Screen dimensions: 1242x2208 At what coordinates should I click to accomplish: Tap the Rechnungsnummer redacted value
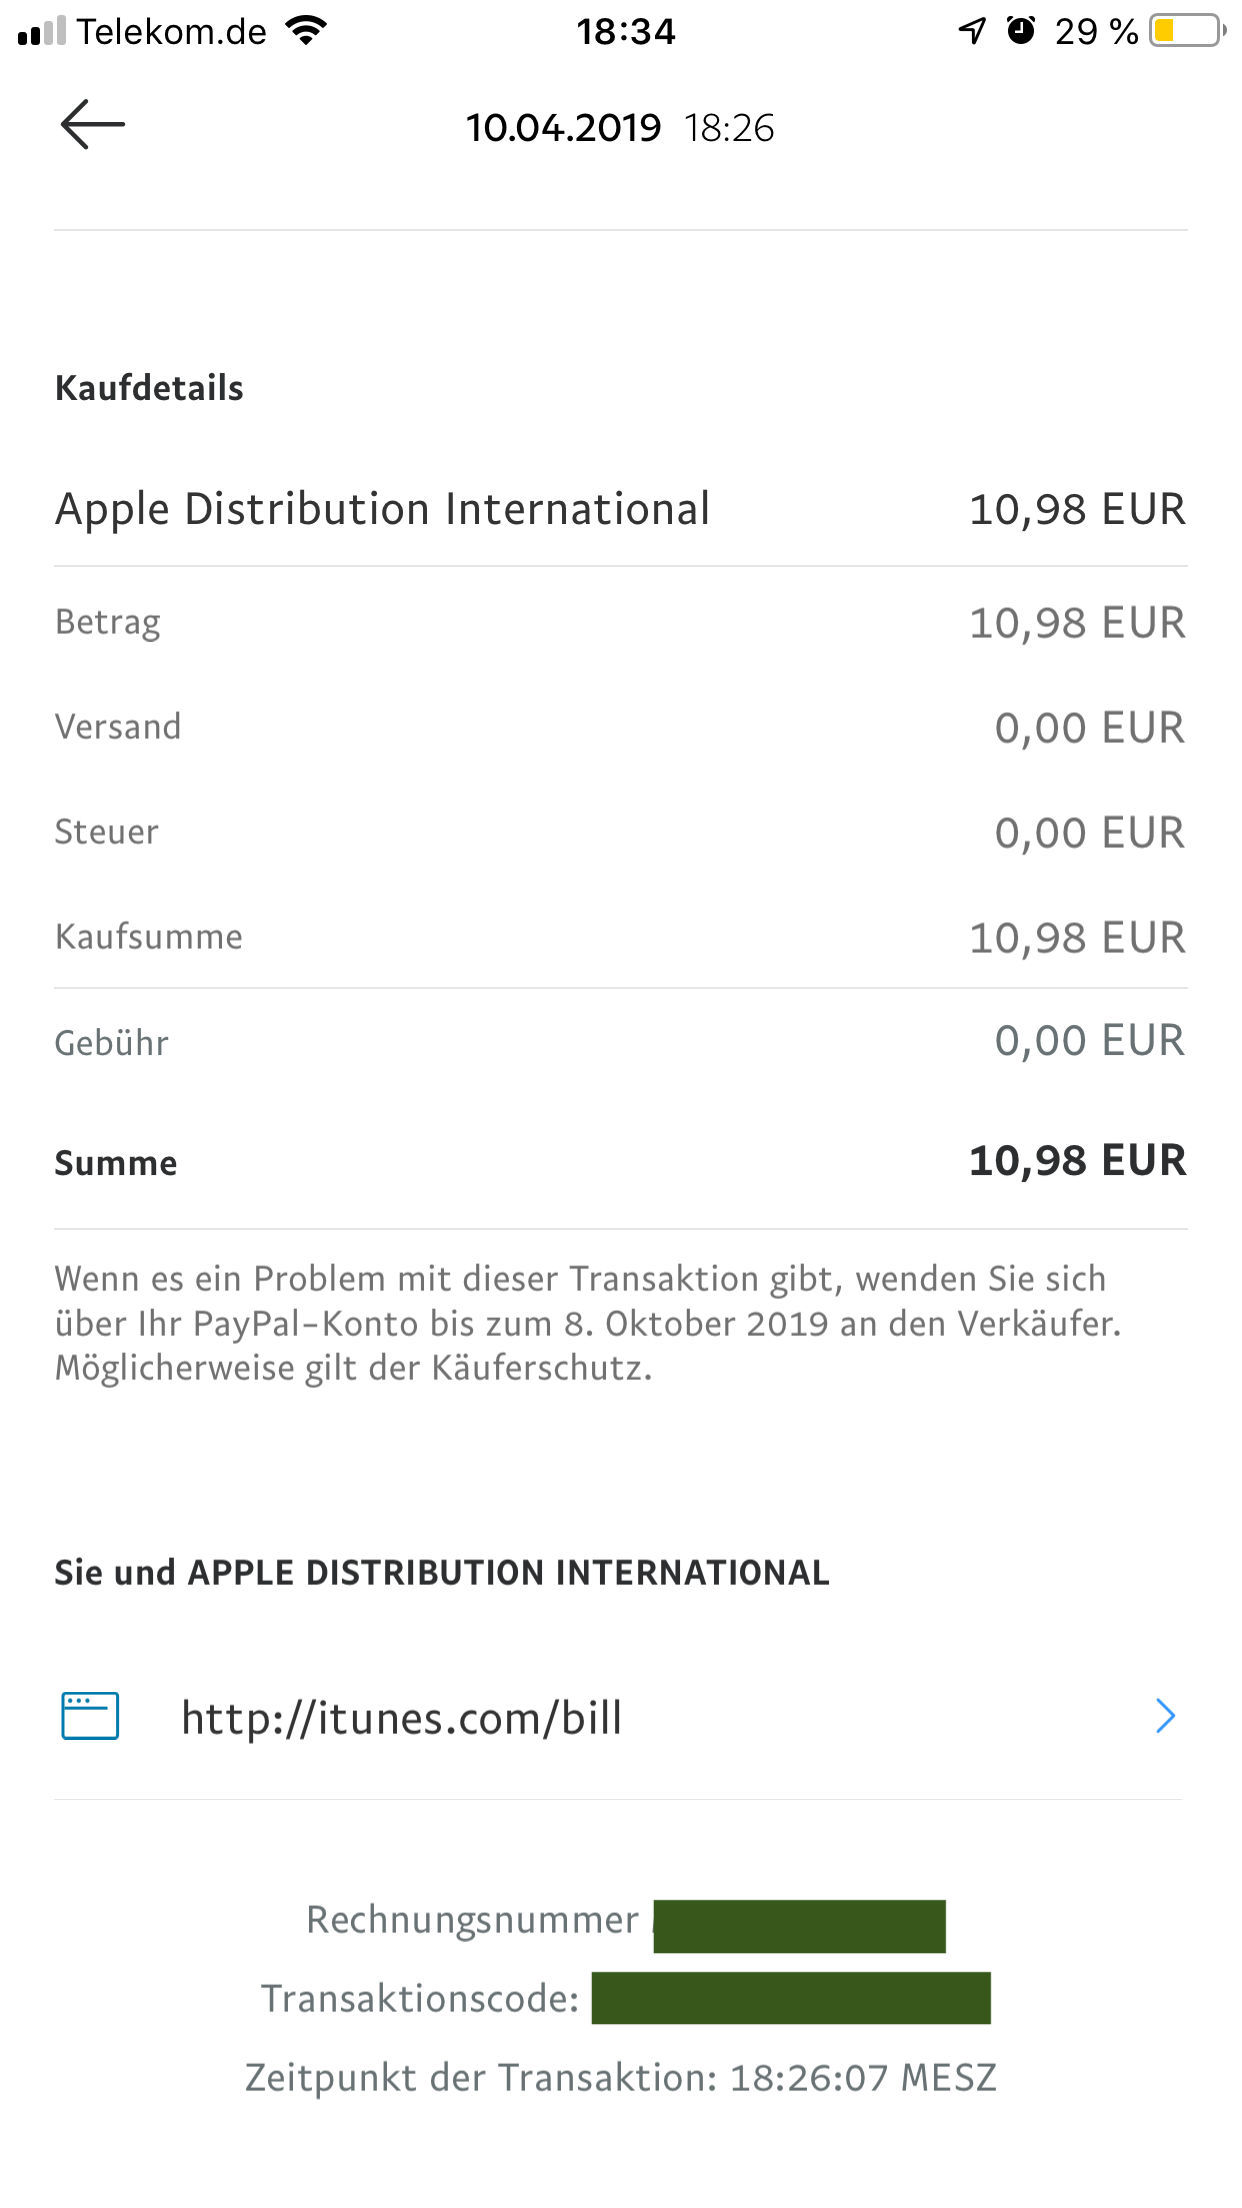click(x=799, y=1926)
